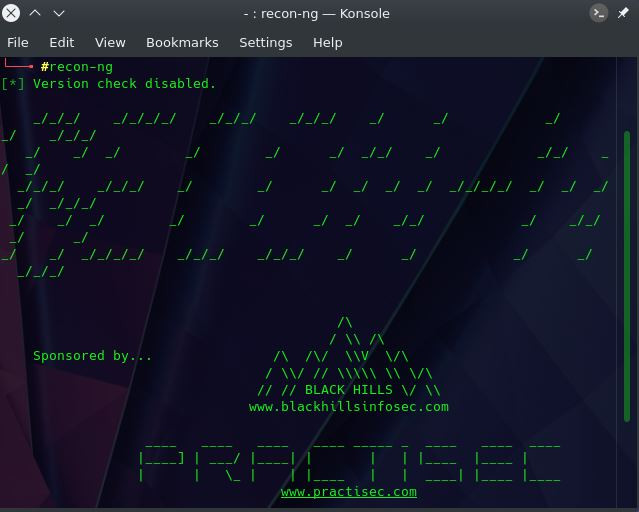
Task: Toggle the pin icon in titlebar
Action: (x=623, y=13)
